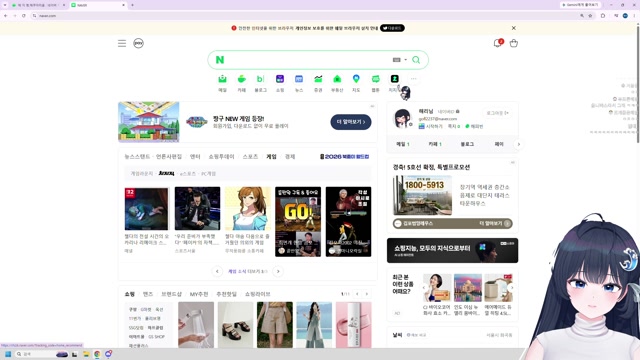The width and height of the screenshot is (640, 360).
Task: Show next shopping items page arrow
Action: point(367,294)
